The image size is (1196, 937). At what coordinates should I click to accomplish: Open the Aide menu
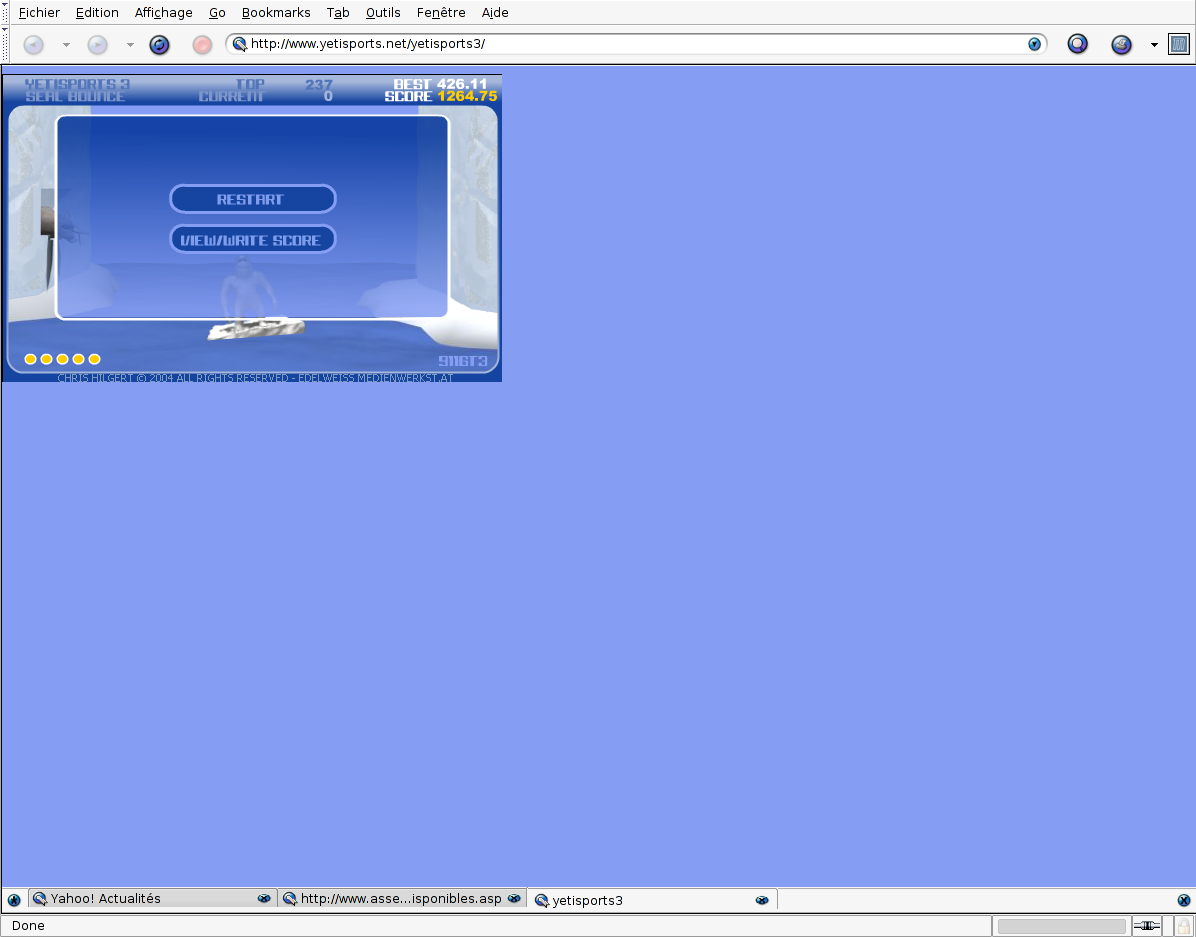(x=495, y=12)
